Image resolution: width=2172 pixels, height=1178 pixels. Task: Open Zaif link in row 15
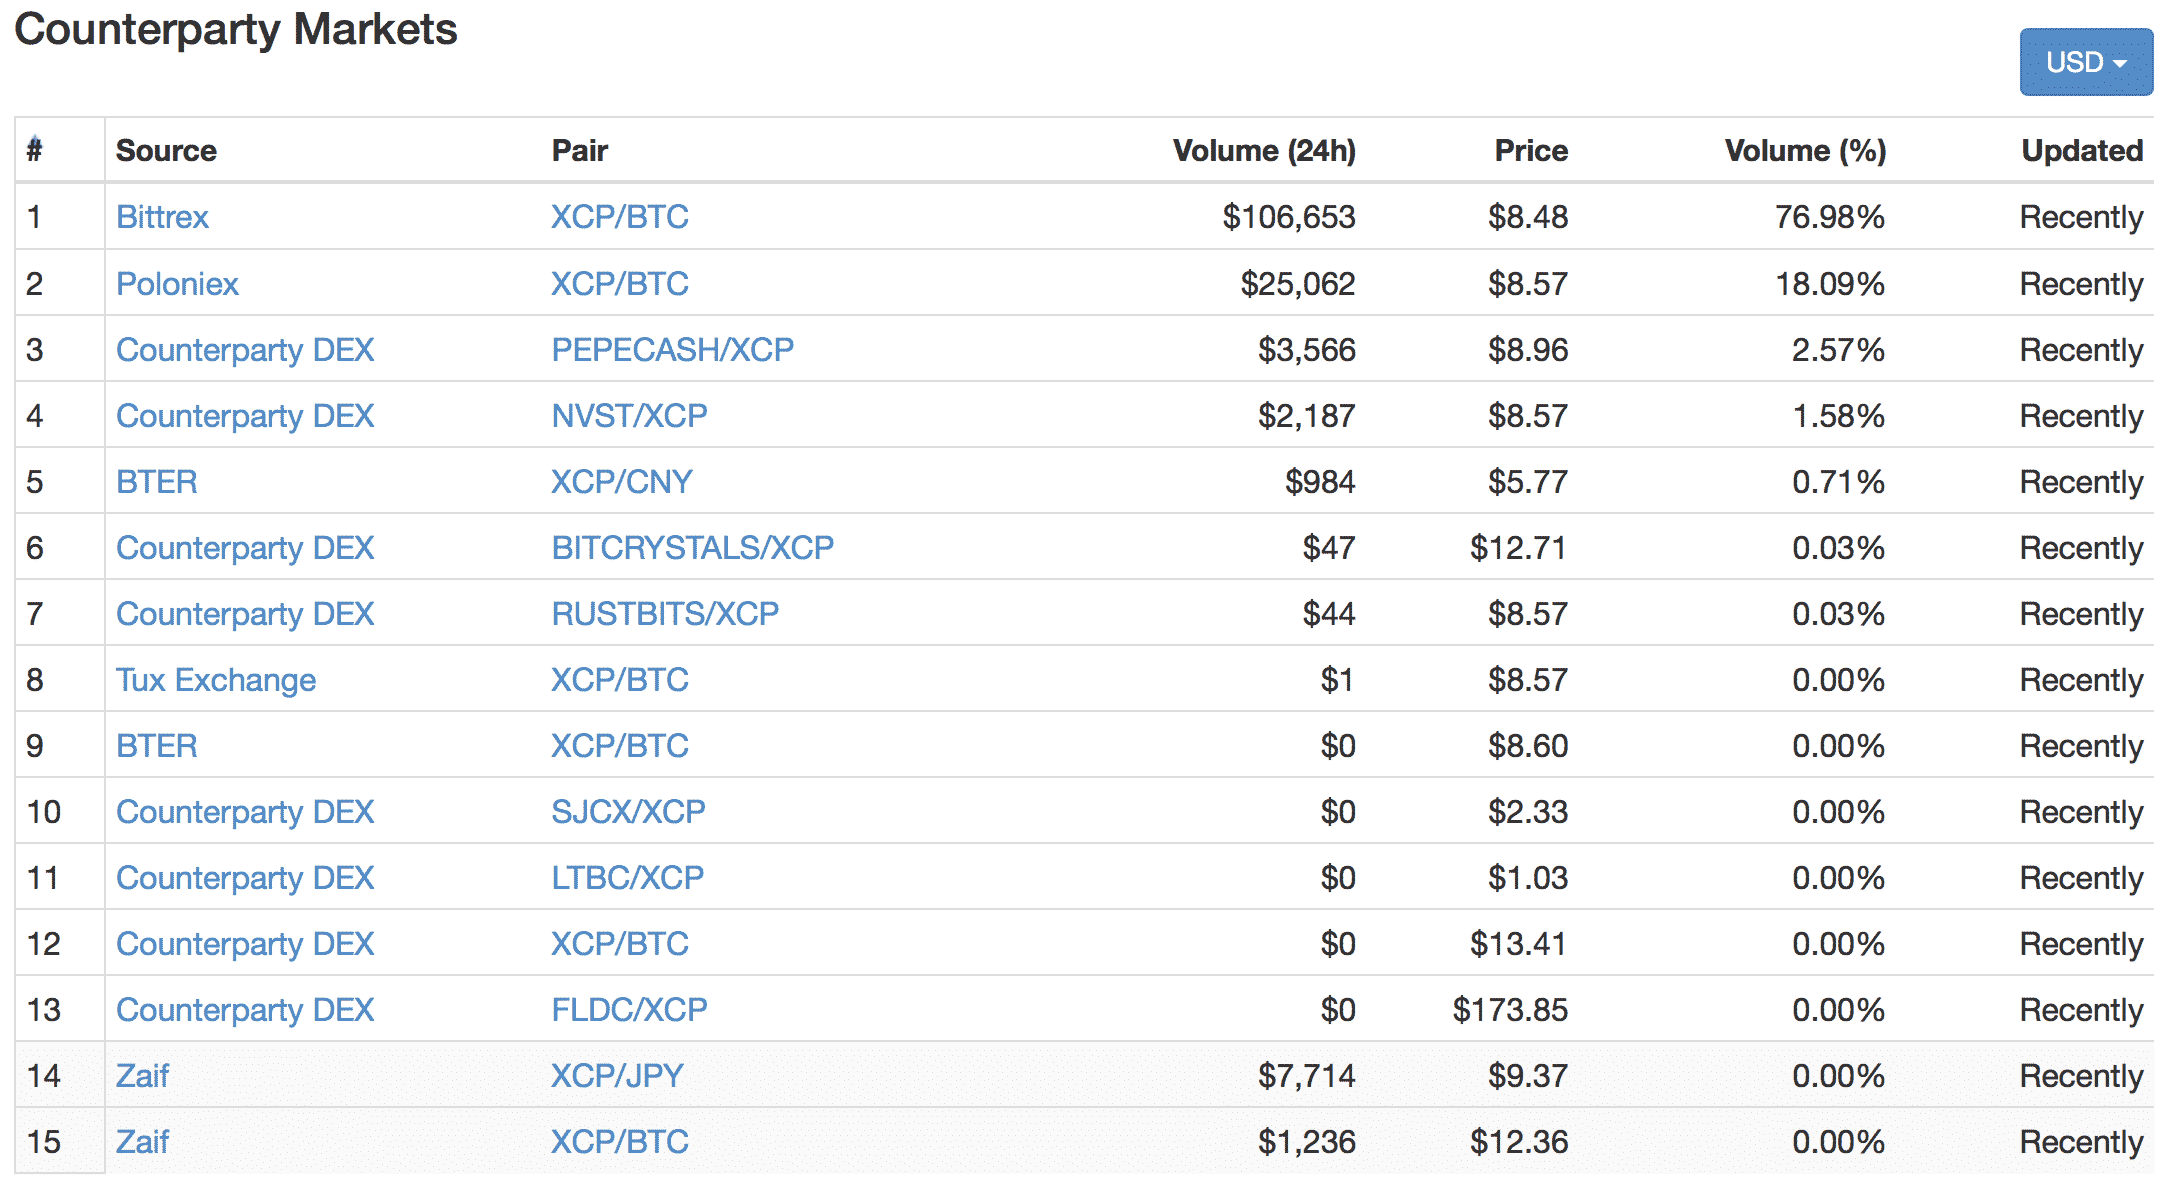point(142,1142)
